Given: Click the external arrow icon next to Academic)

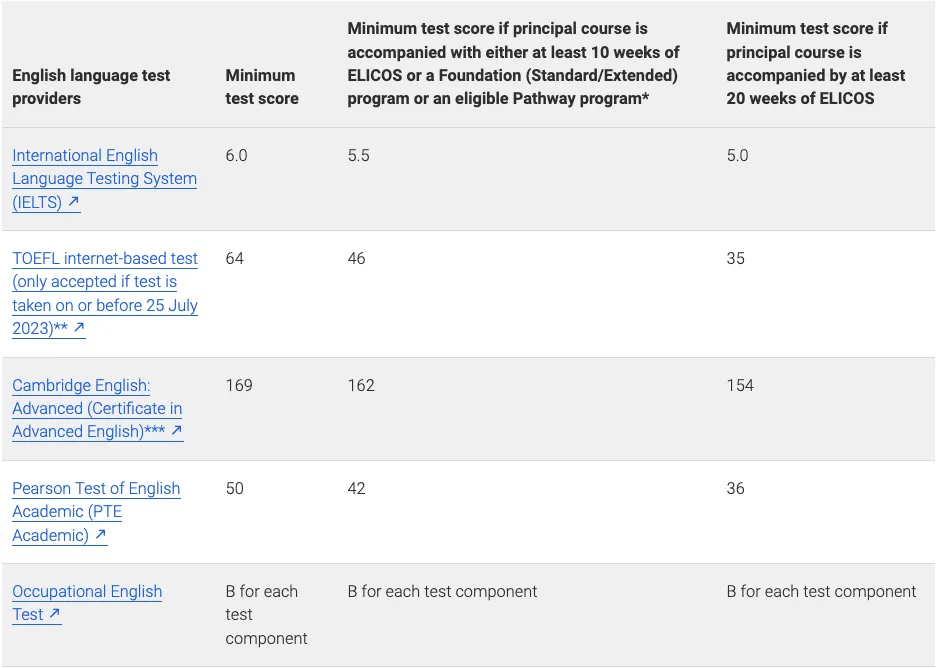Looking at the screenshot, I should click(101, 534).
